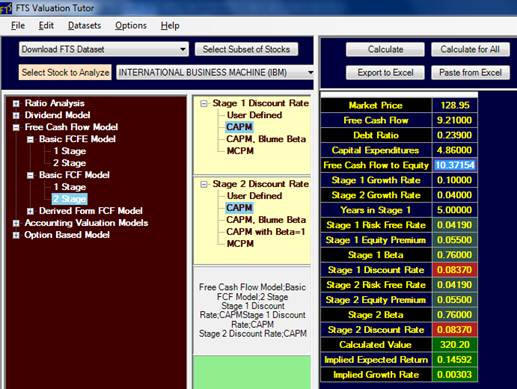Click the Export to Excel button

coord(385,72)
